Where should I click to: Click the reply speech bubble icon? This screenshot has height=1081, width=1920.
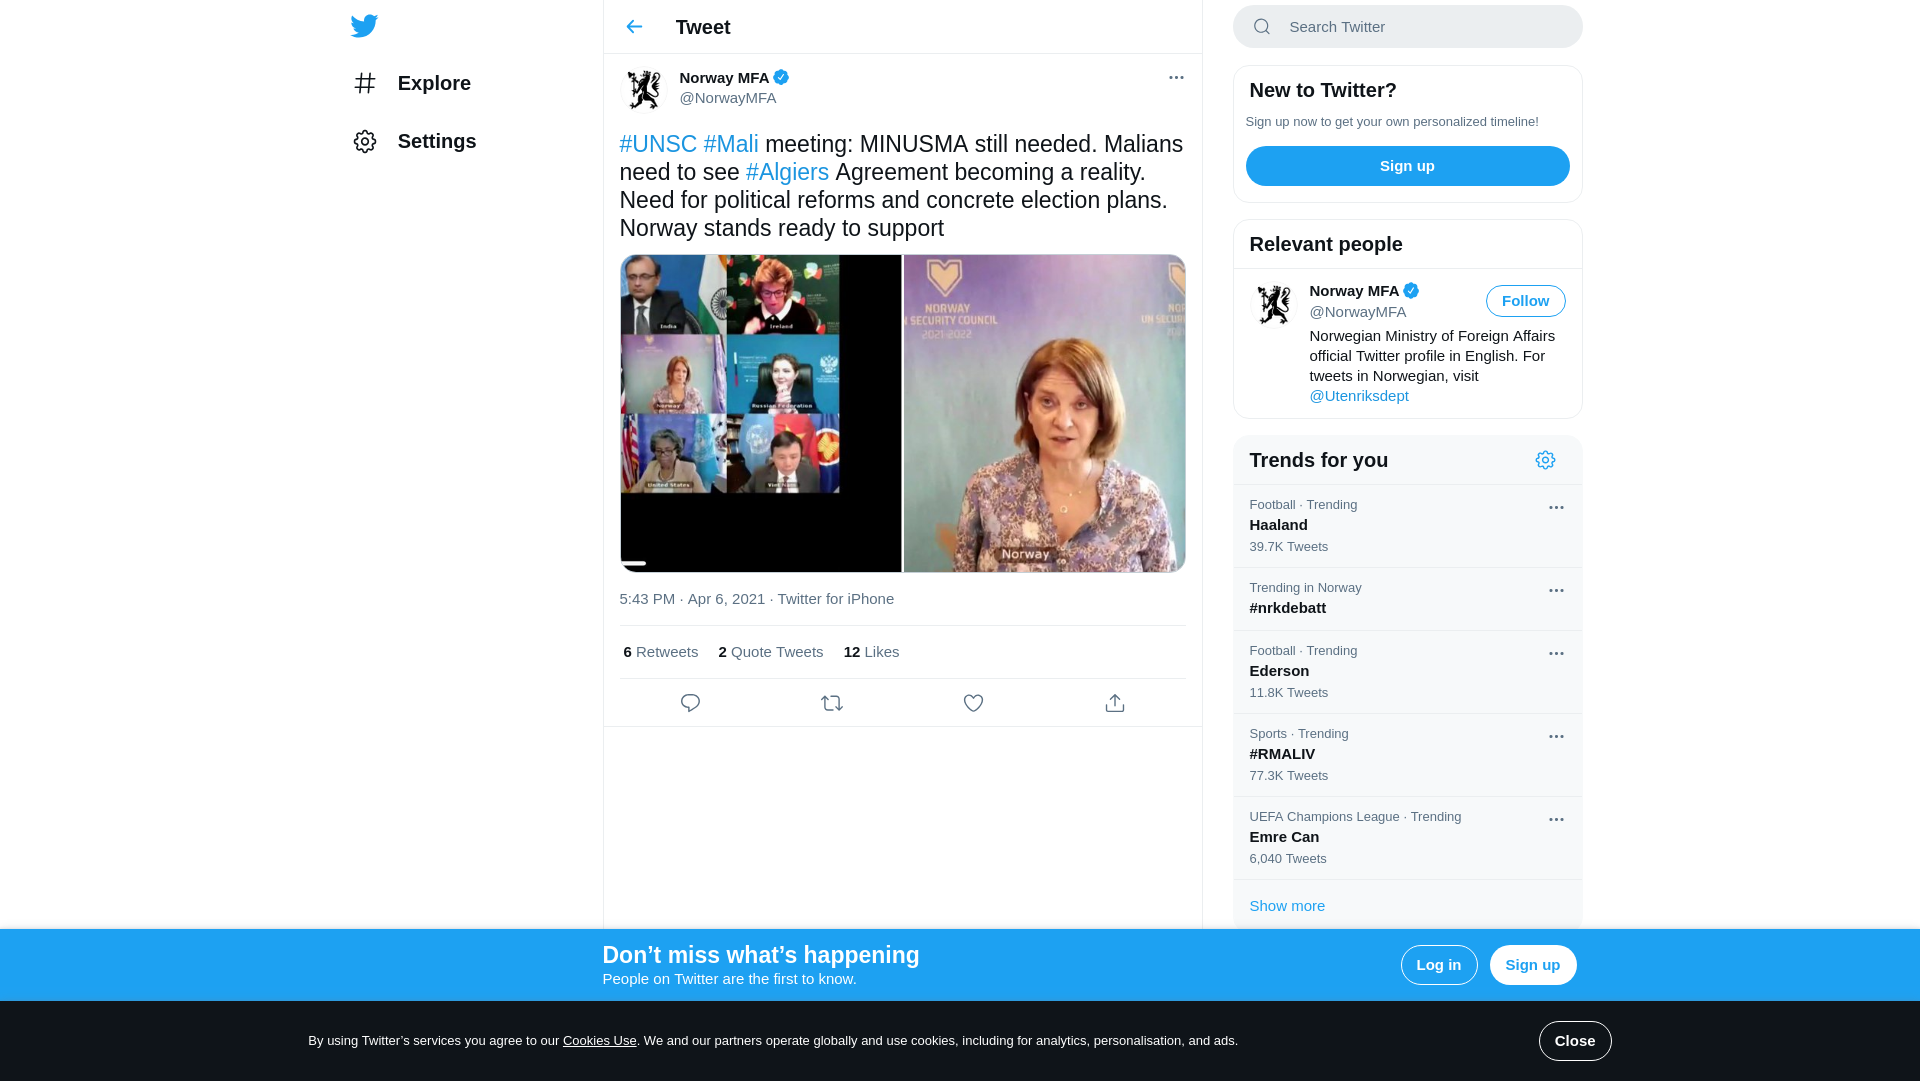tap(690, 703)
